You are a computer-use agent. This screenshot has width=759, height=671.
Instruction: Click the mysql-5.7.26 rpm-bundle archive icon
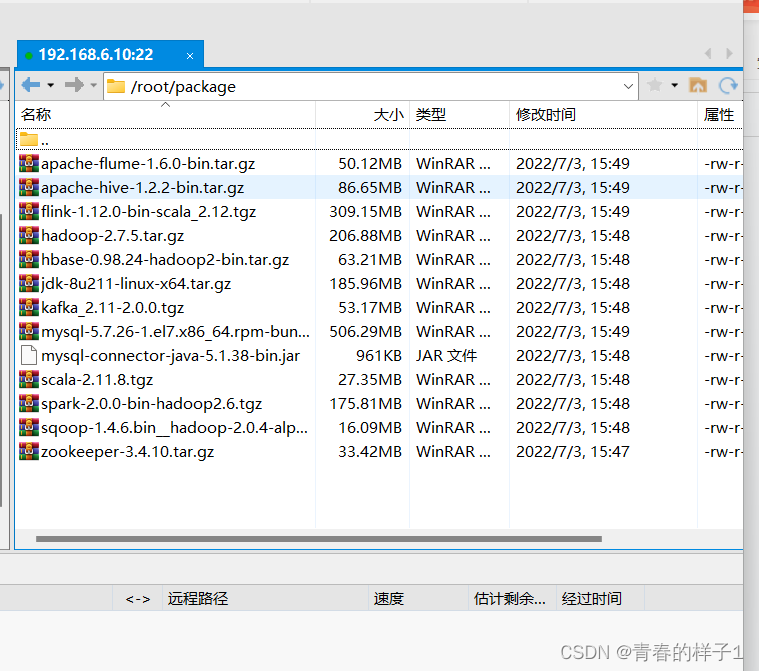tap(29, 332)
